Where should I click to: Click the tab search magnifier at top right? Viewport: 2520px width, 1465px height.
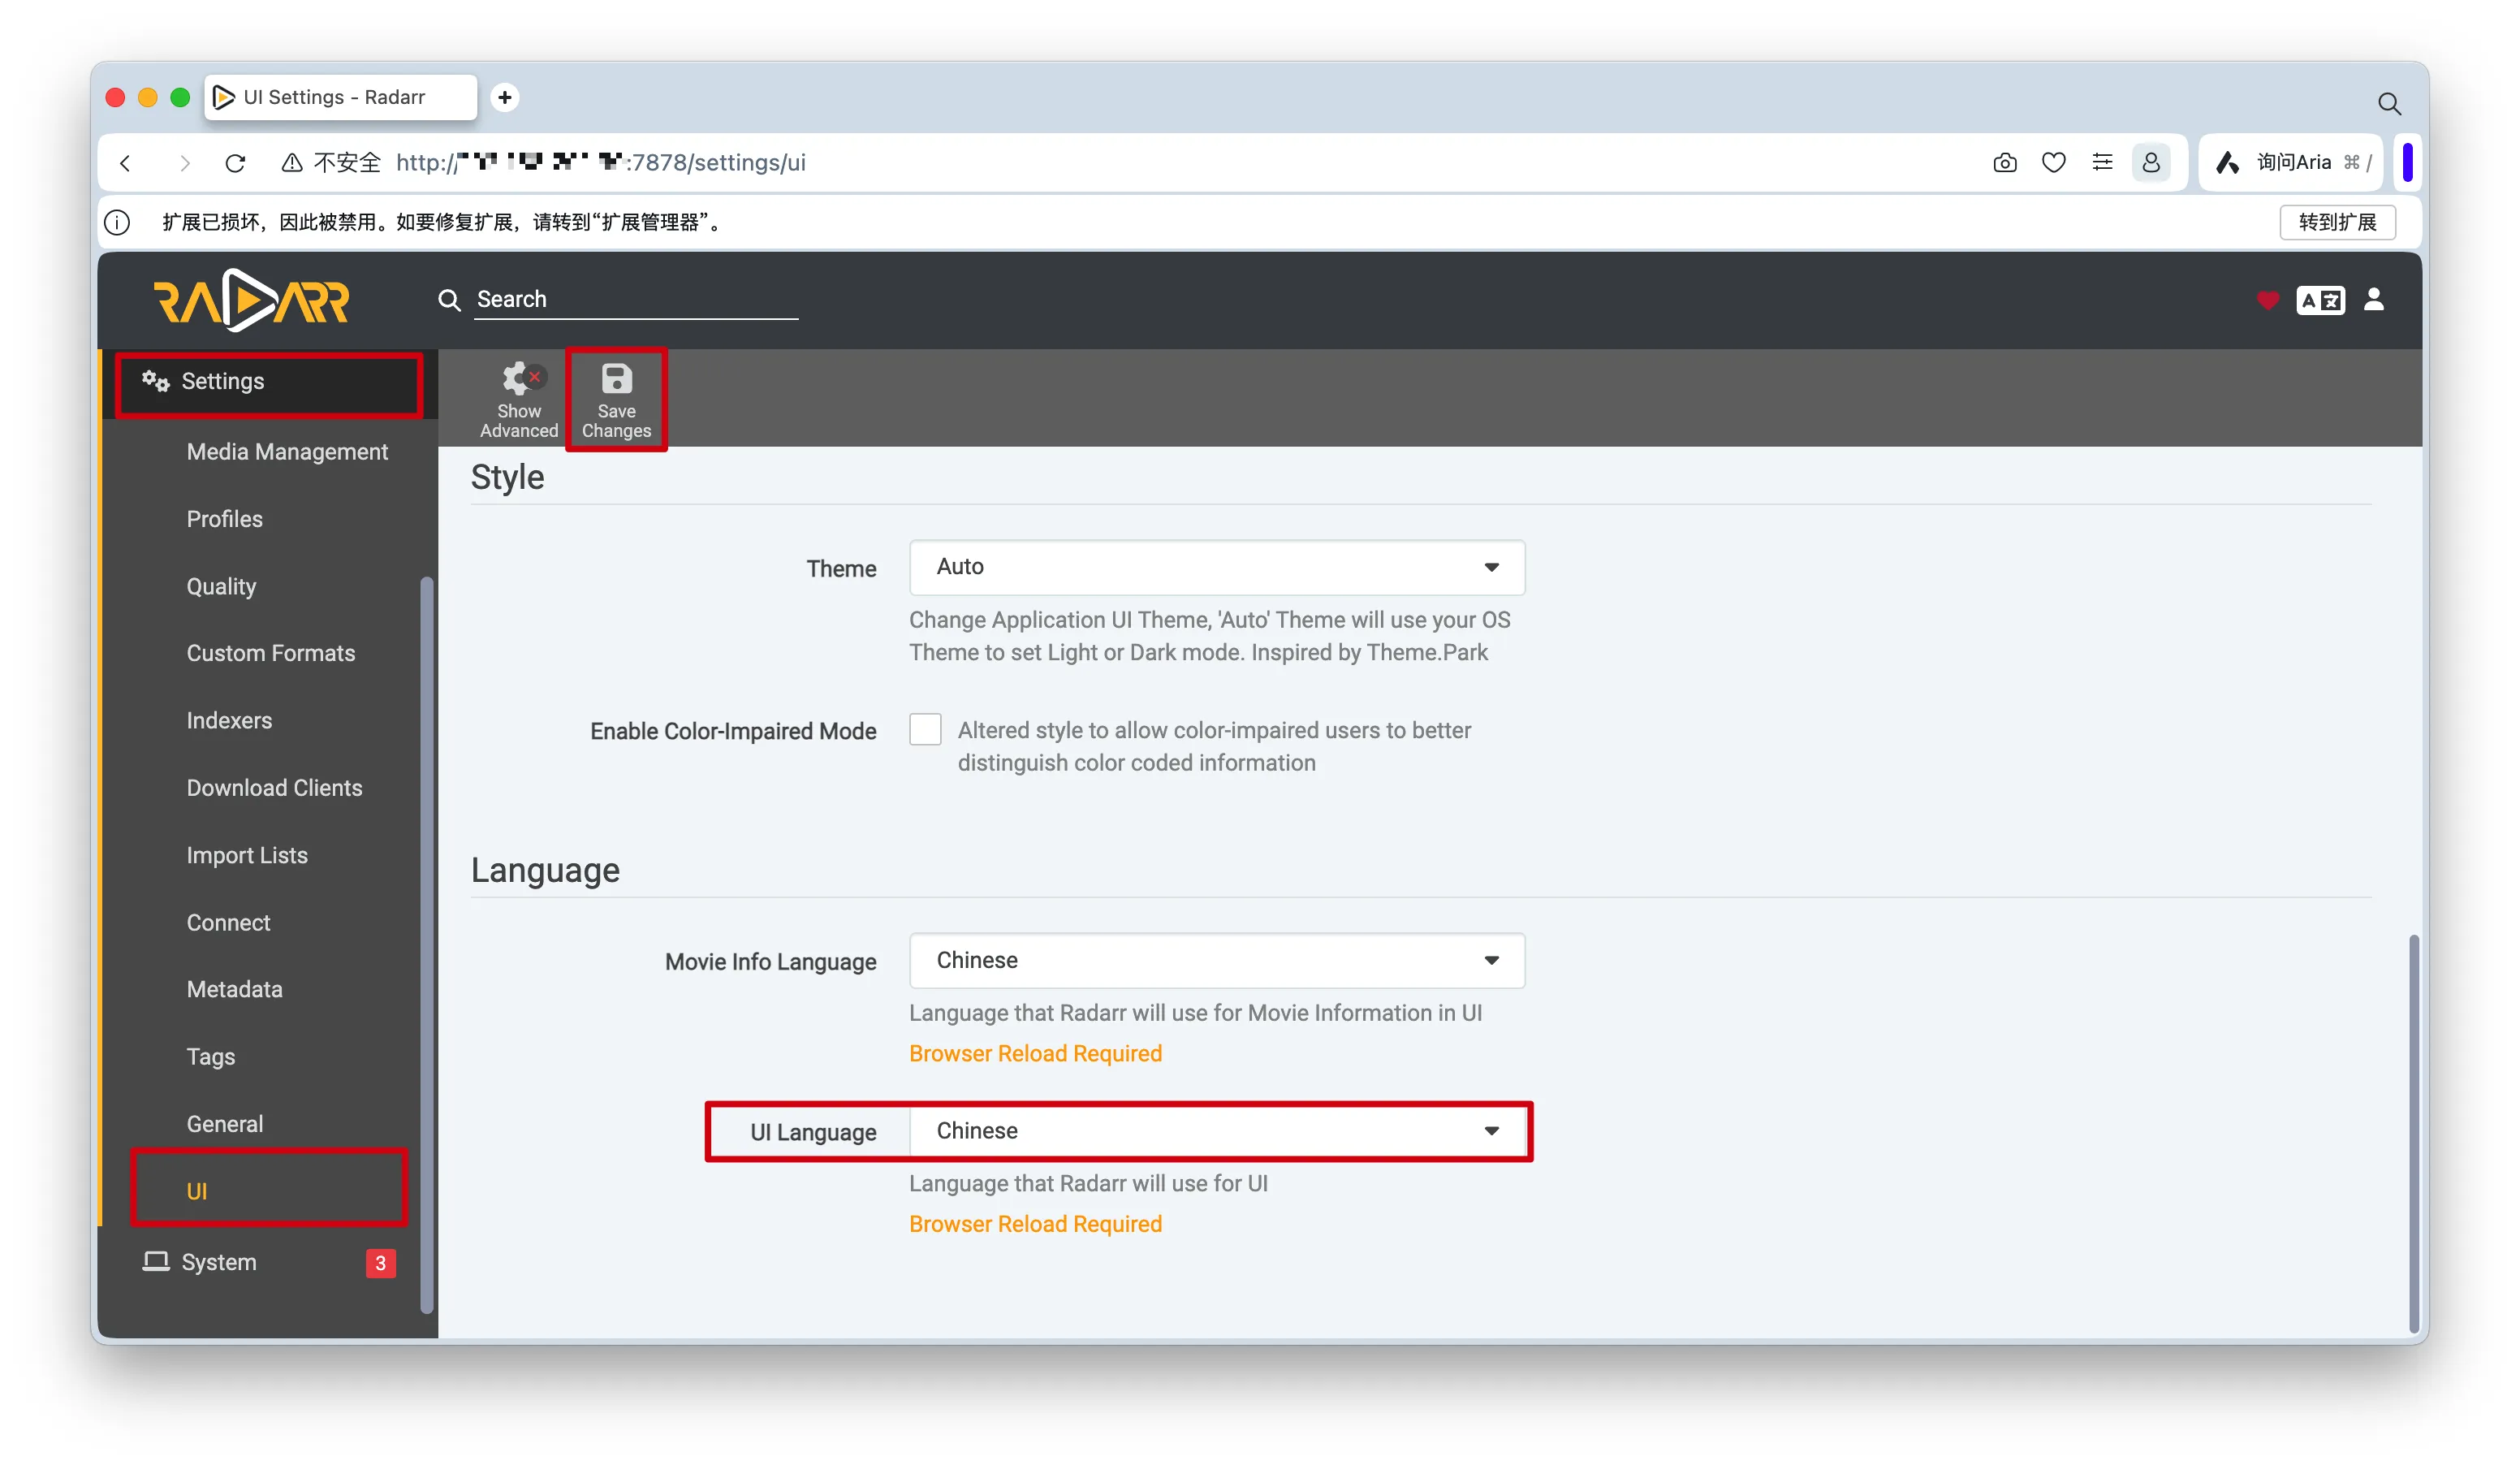[2389, 103]
